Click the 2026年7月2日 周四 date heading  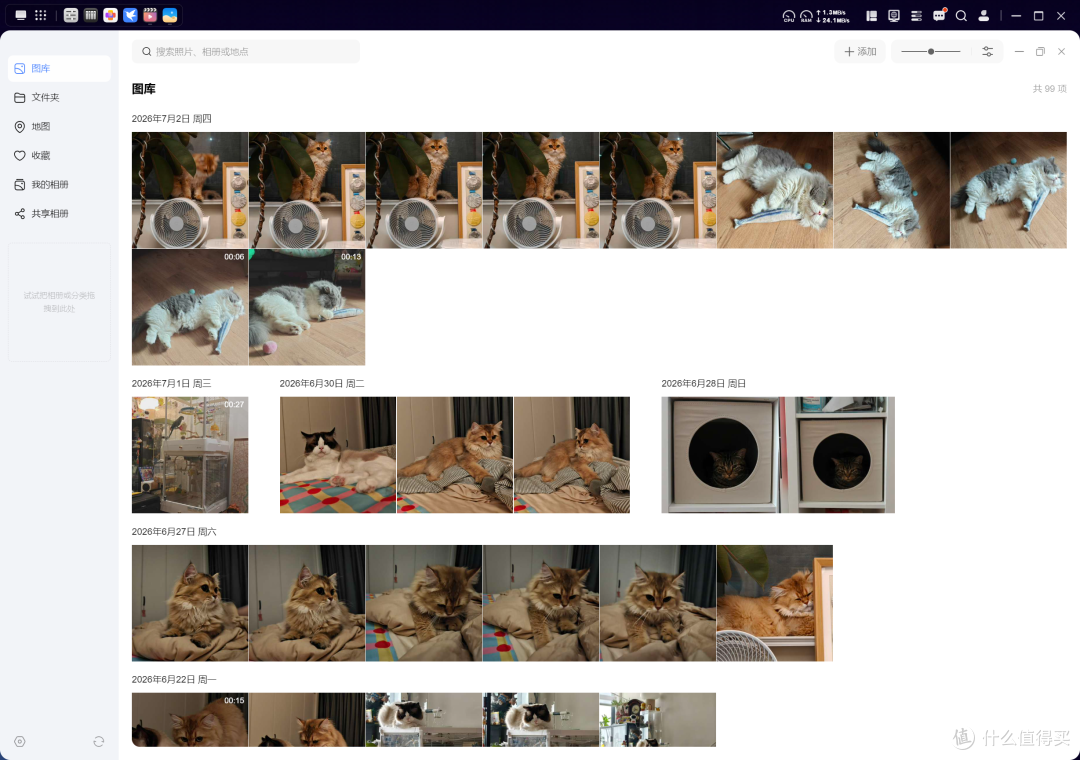(x=172, y=119)
